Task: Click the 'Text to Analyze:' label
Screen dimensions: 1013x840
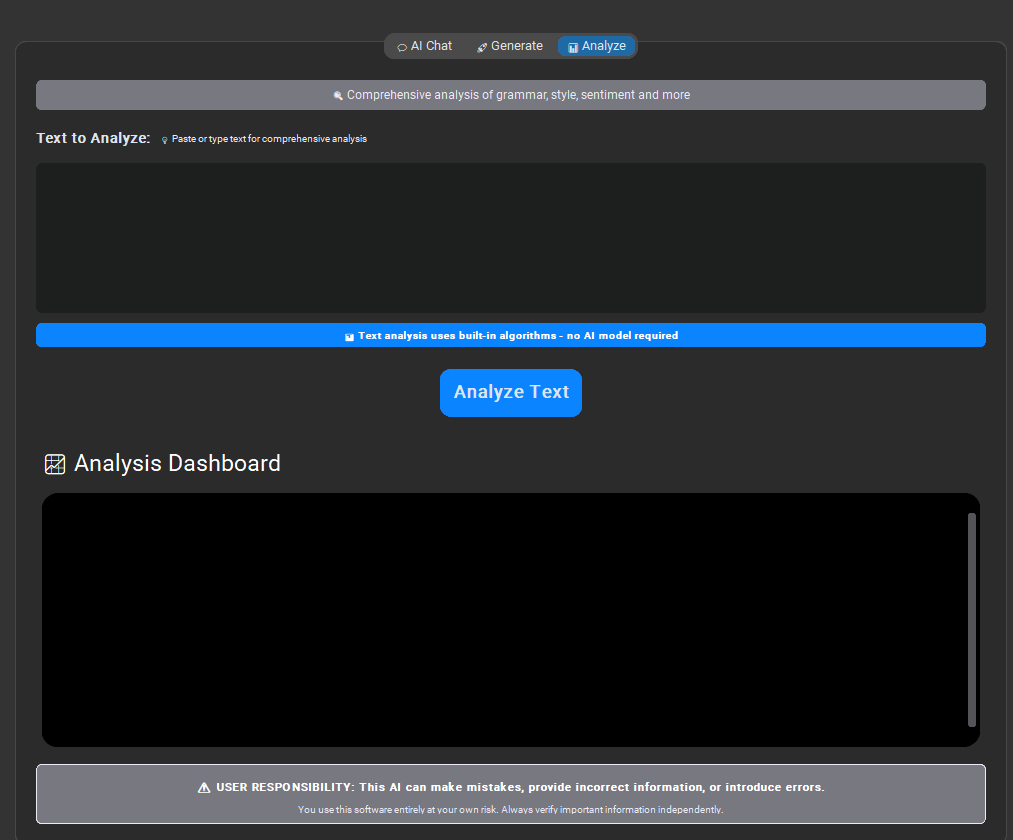Action: click(93, 138)
